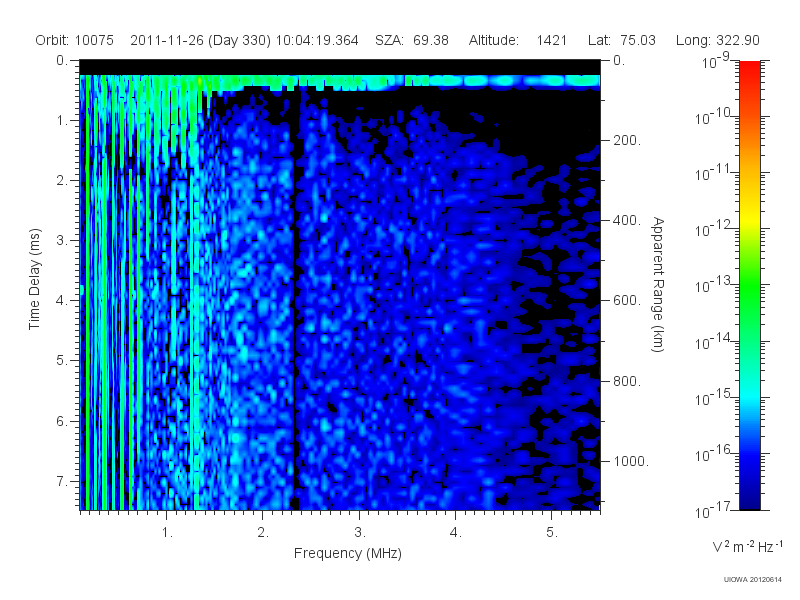
Task: Click the dark vertical gap near 2.3 MHz
Action: [295, 301]
